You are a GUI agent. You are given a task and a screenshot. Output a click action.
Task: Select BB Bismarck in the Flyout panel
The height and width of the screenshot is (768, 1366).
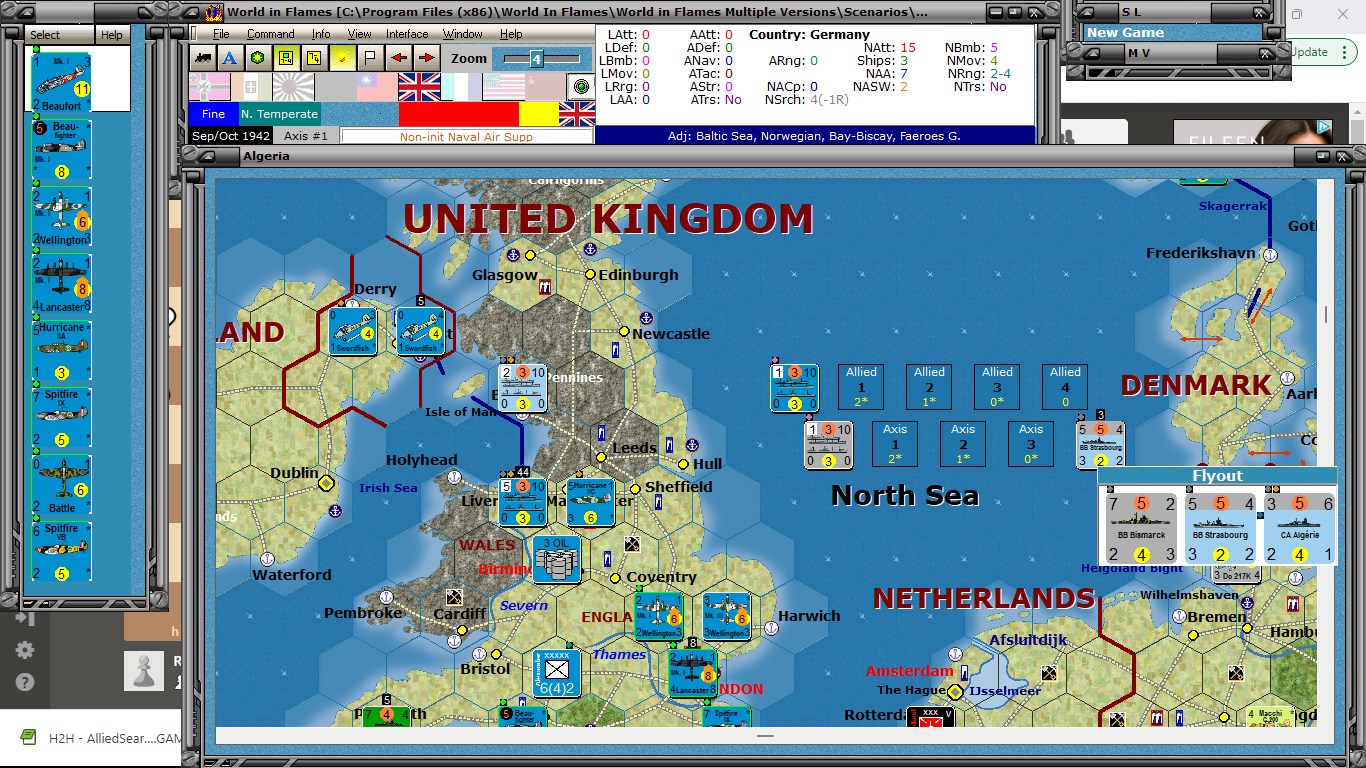point(1142,529)
